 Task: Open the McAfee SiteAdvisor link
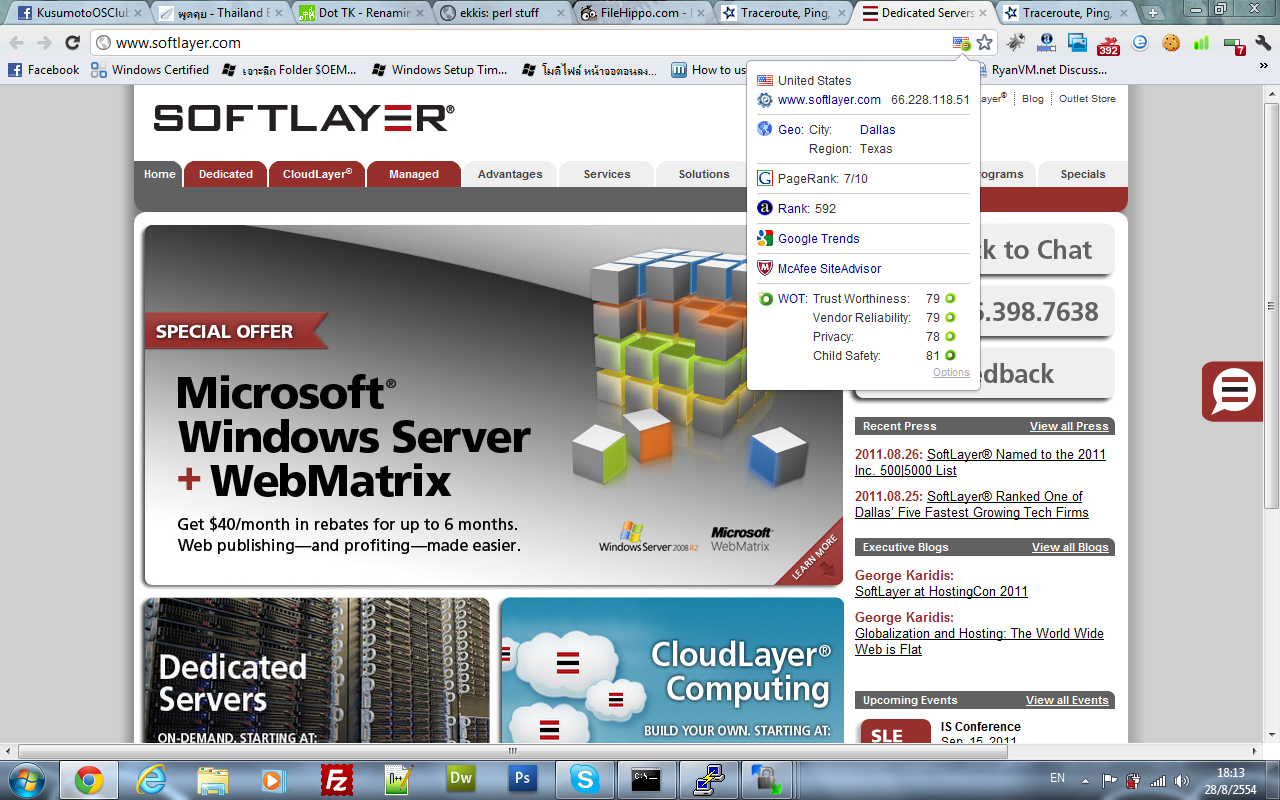tap(829, 269)
